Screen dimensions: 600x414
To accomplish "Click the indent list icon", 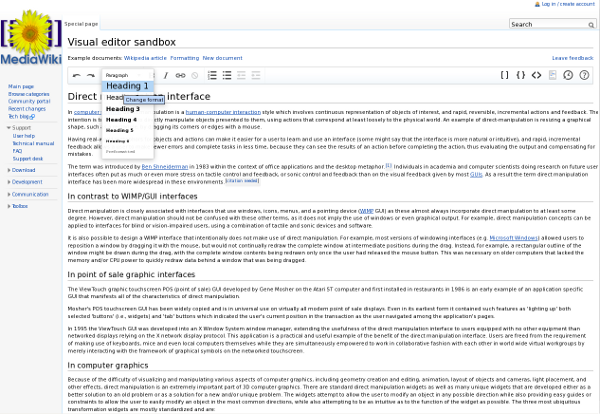I will tap(256, 75).
